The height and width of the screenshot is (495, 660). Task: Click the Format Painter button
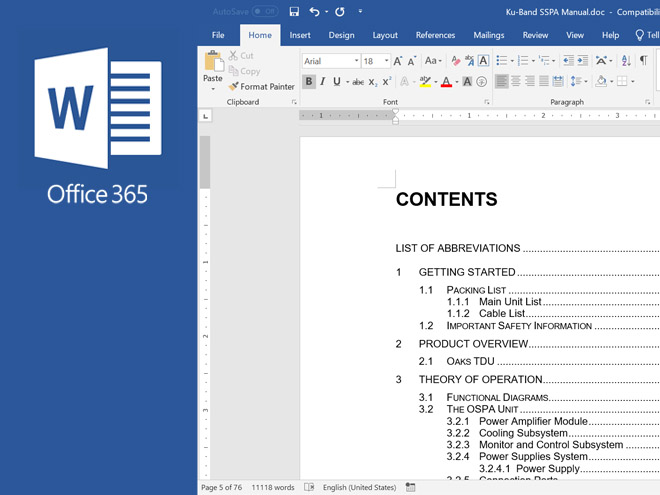click(x=261, y=87)
